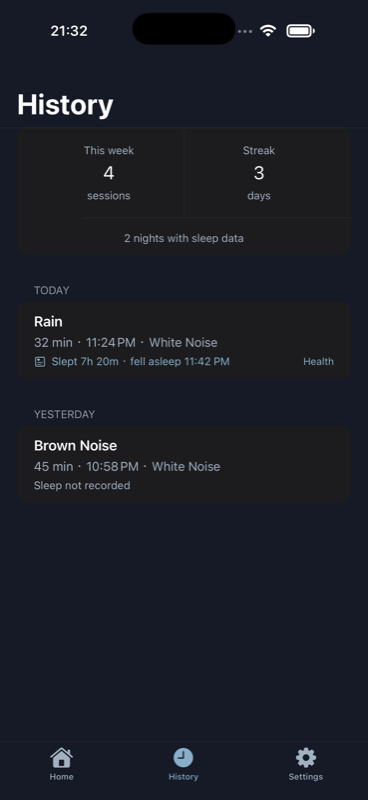Tap the TODAY section header
The height and width of the screenshot is (800, 368).
click(52, 290)
